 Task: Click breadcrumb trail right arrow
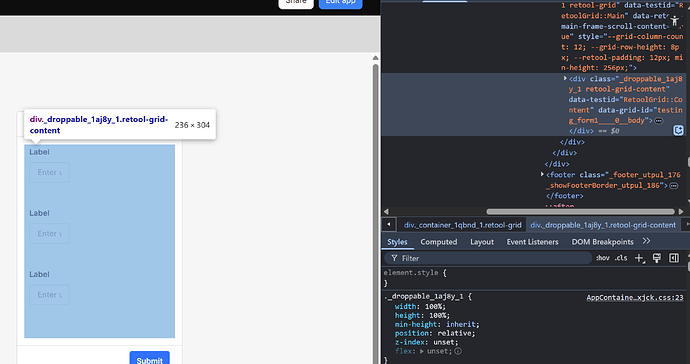pos(687,224)
